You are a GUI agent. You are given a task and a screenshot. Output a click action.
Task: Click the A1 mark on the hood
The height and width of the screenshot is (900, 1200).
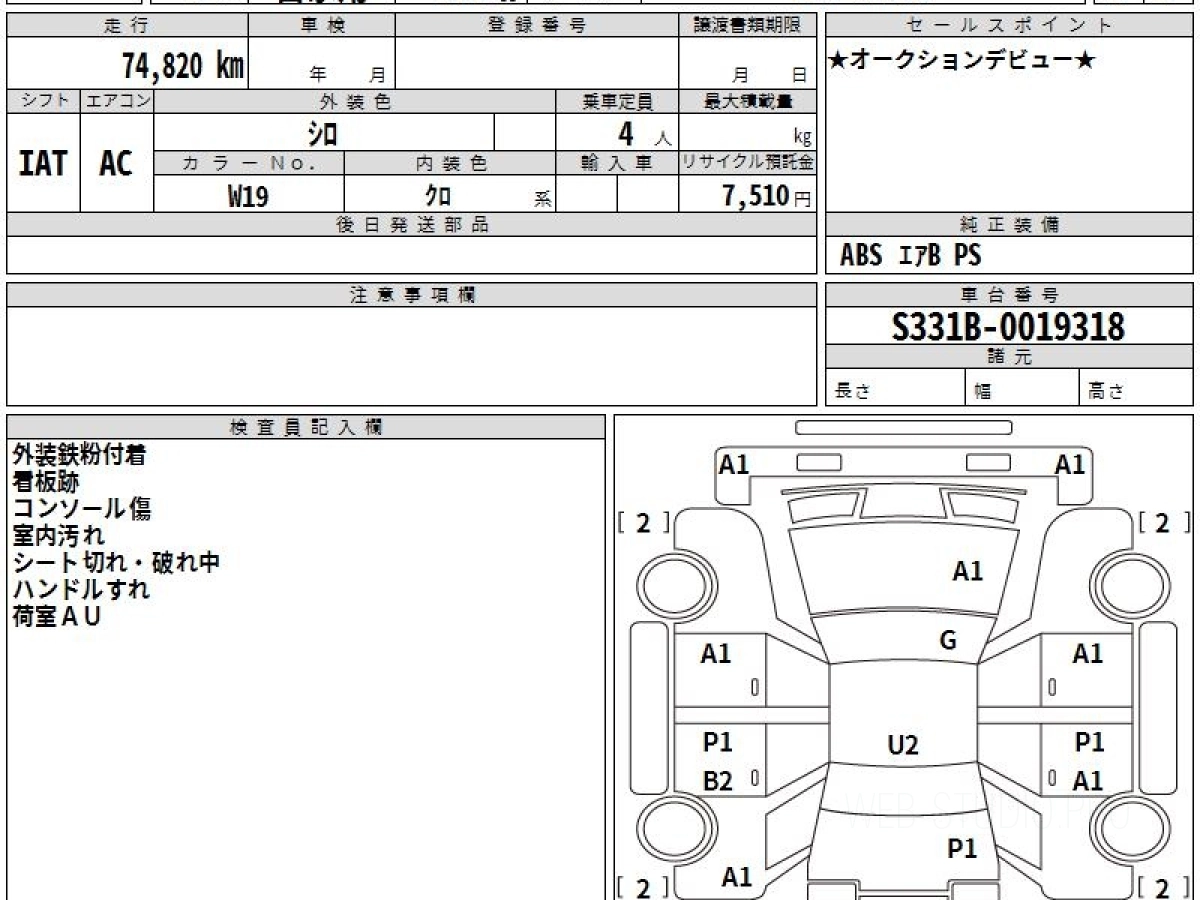pos(967,572)
